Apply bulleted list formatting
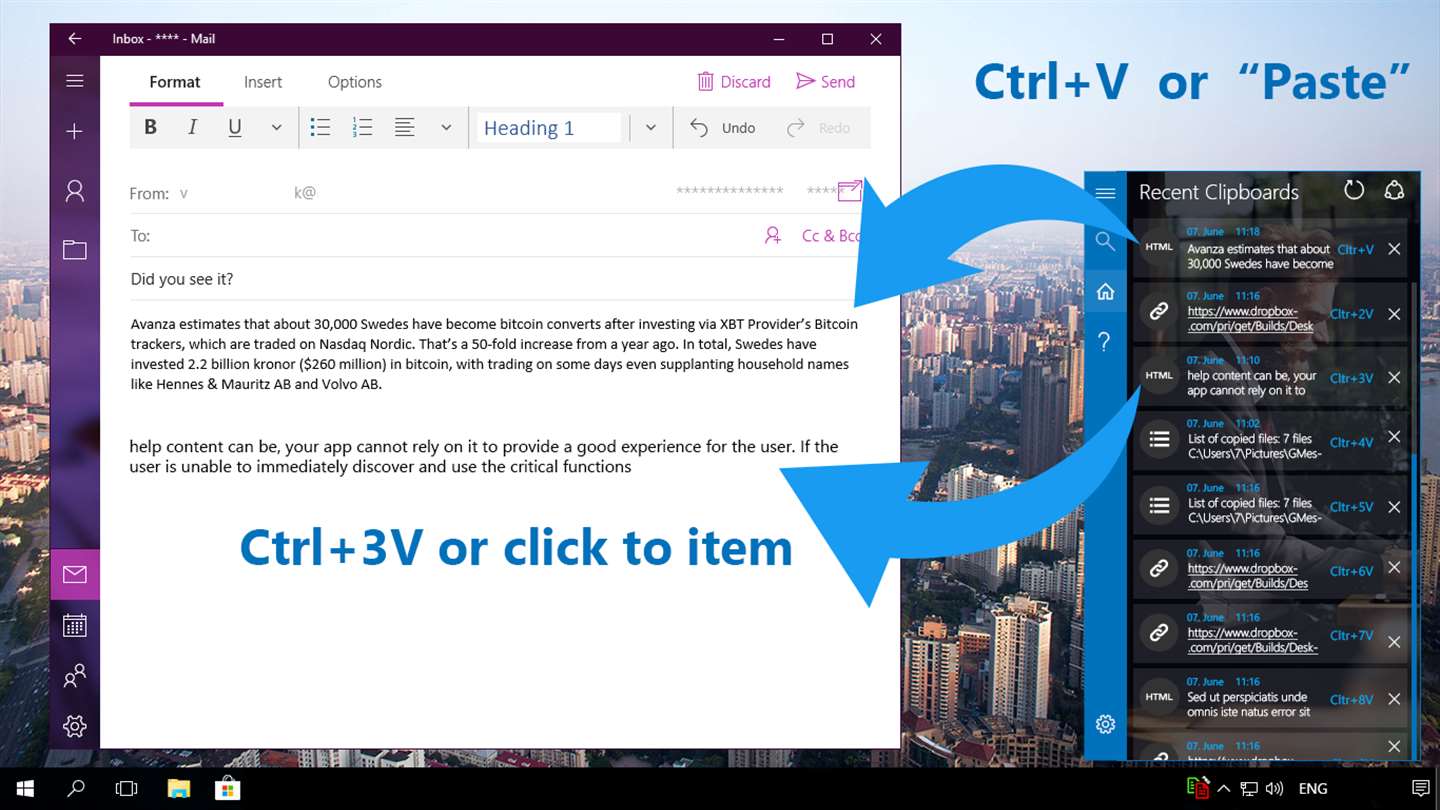The height and width of the screenshot is (810, 1440). [x=320, y=127]
